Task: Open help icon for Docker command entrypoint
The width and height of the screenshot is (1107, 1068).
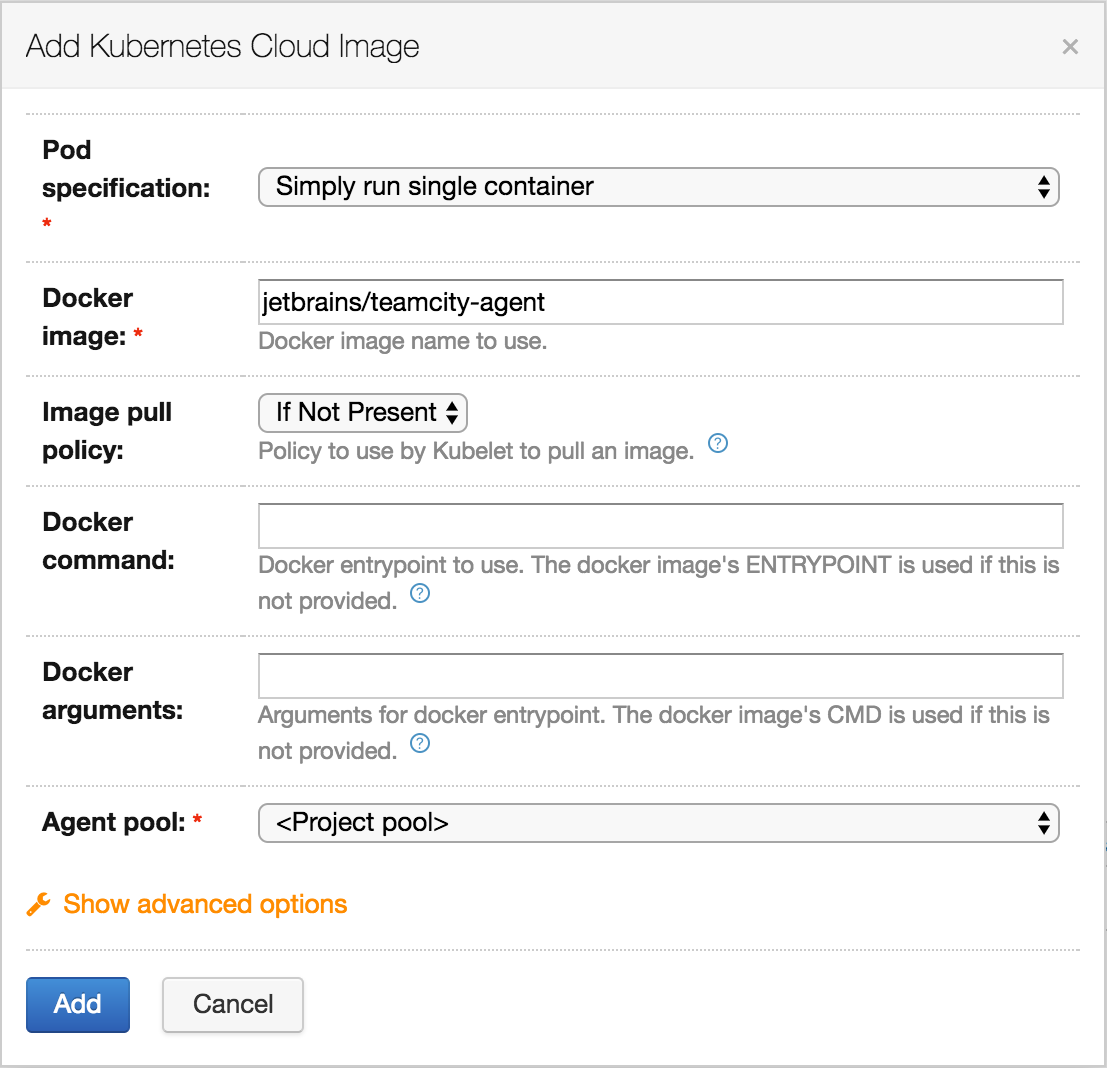Action: pyautogui.click(x=420, y=594)
